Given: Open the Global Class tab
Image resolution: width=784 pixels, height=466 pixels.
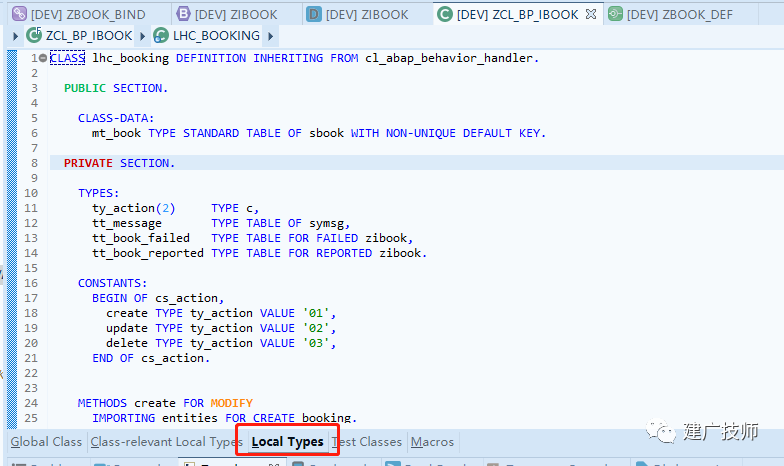Looking at the screenshot, I should tap(46, 442).
